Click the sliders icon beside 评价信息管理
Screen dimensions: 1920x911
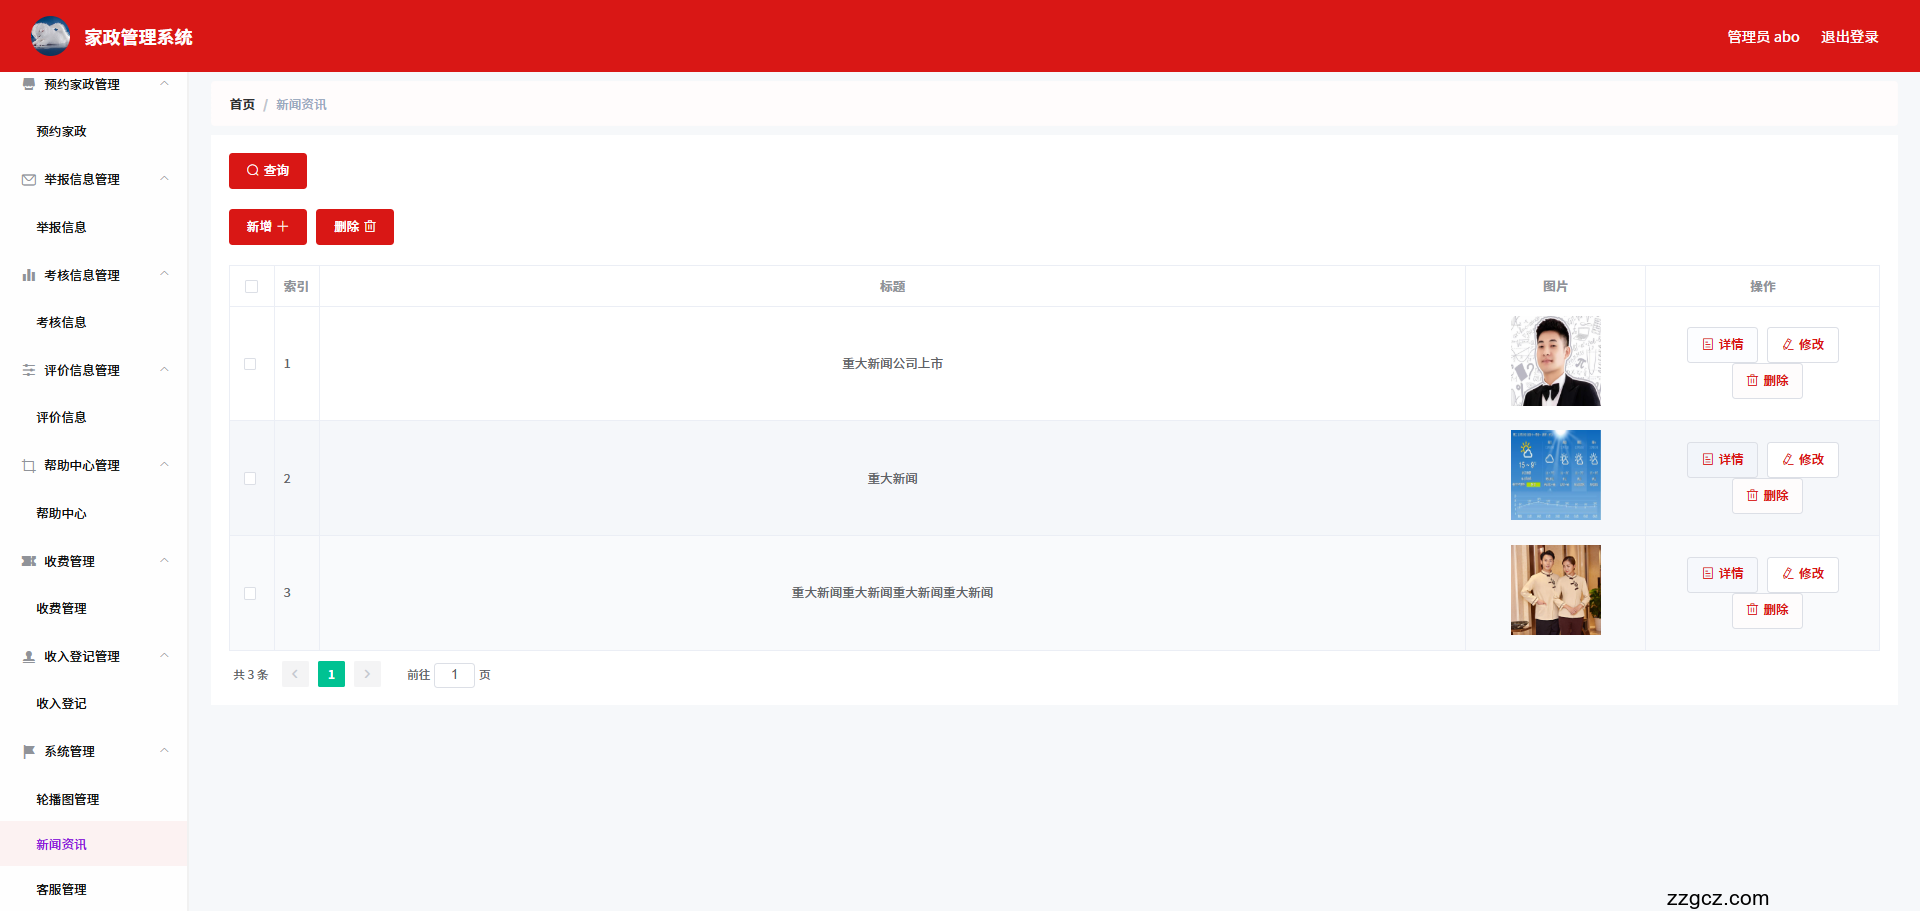pos(29,370)
